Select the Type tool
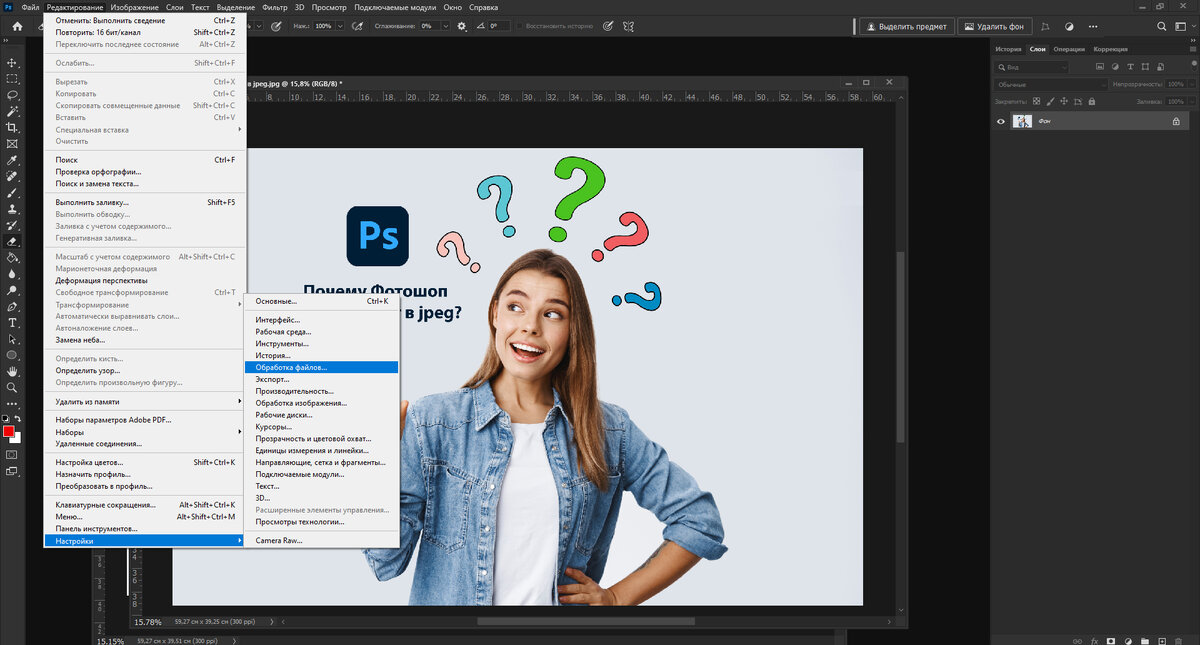 (13, 322)
